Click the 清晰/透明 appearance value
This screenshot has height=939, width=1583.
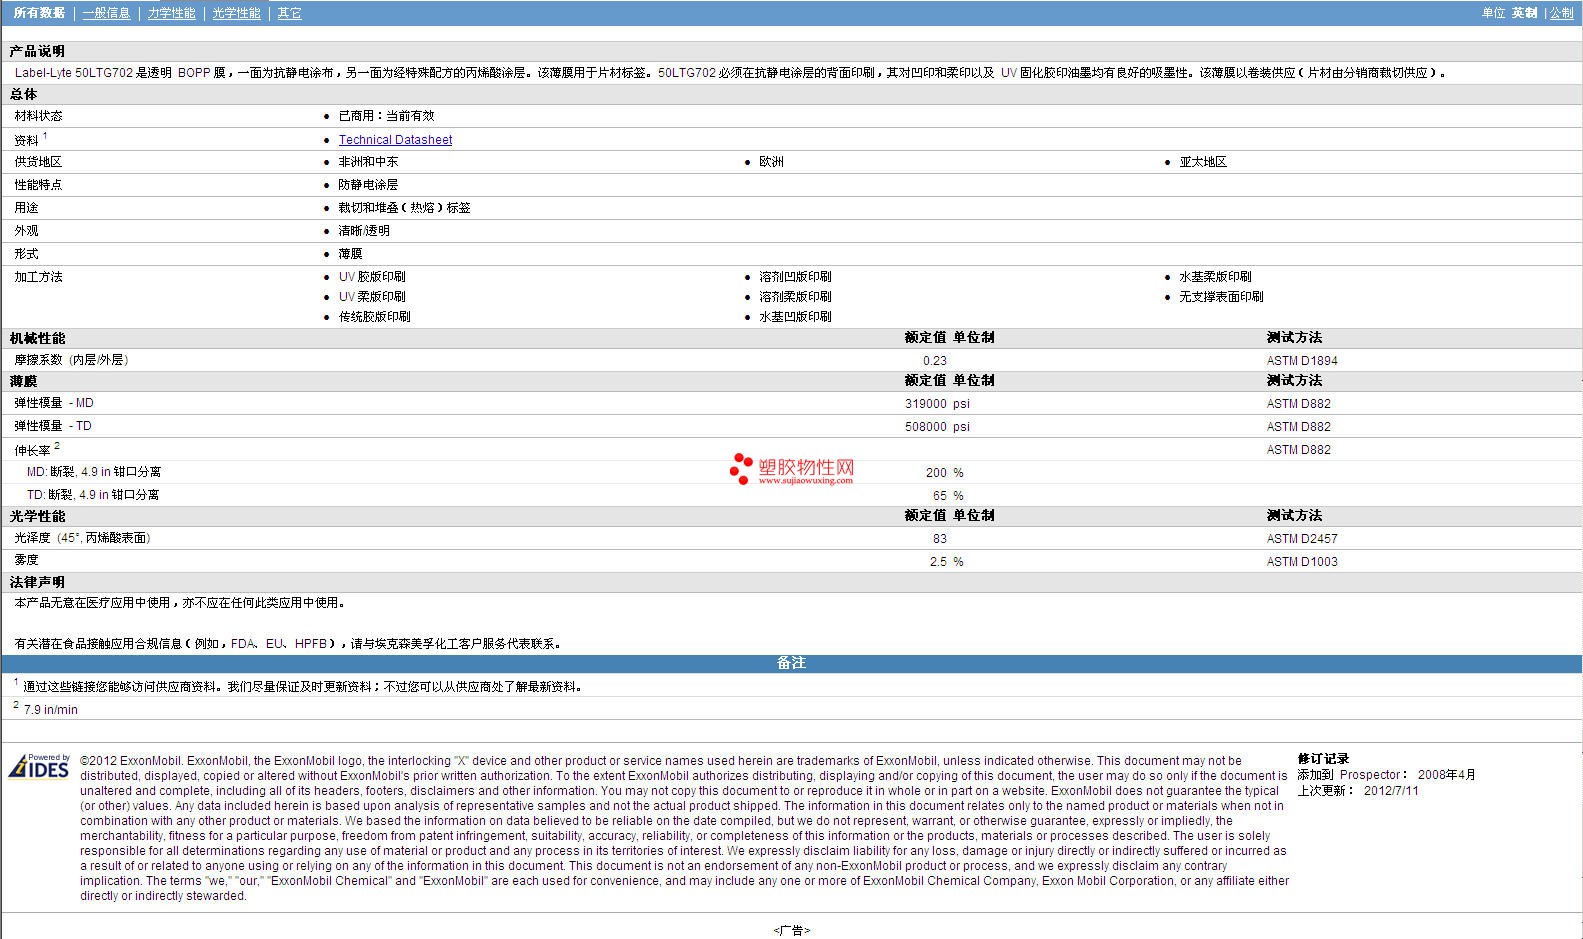pyautogui.click(x=364, y=231)
